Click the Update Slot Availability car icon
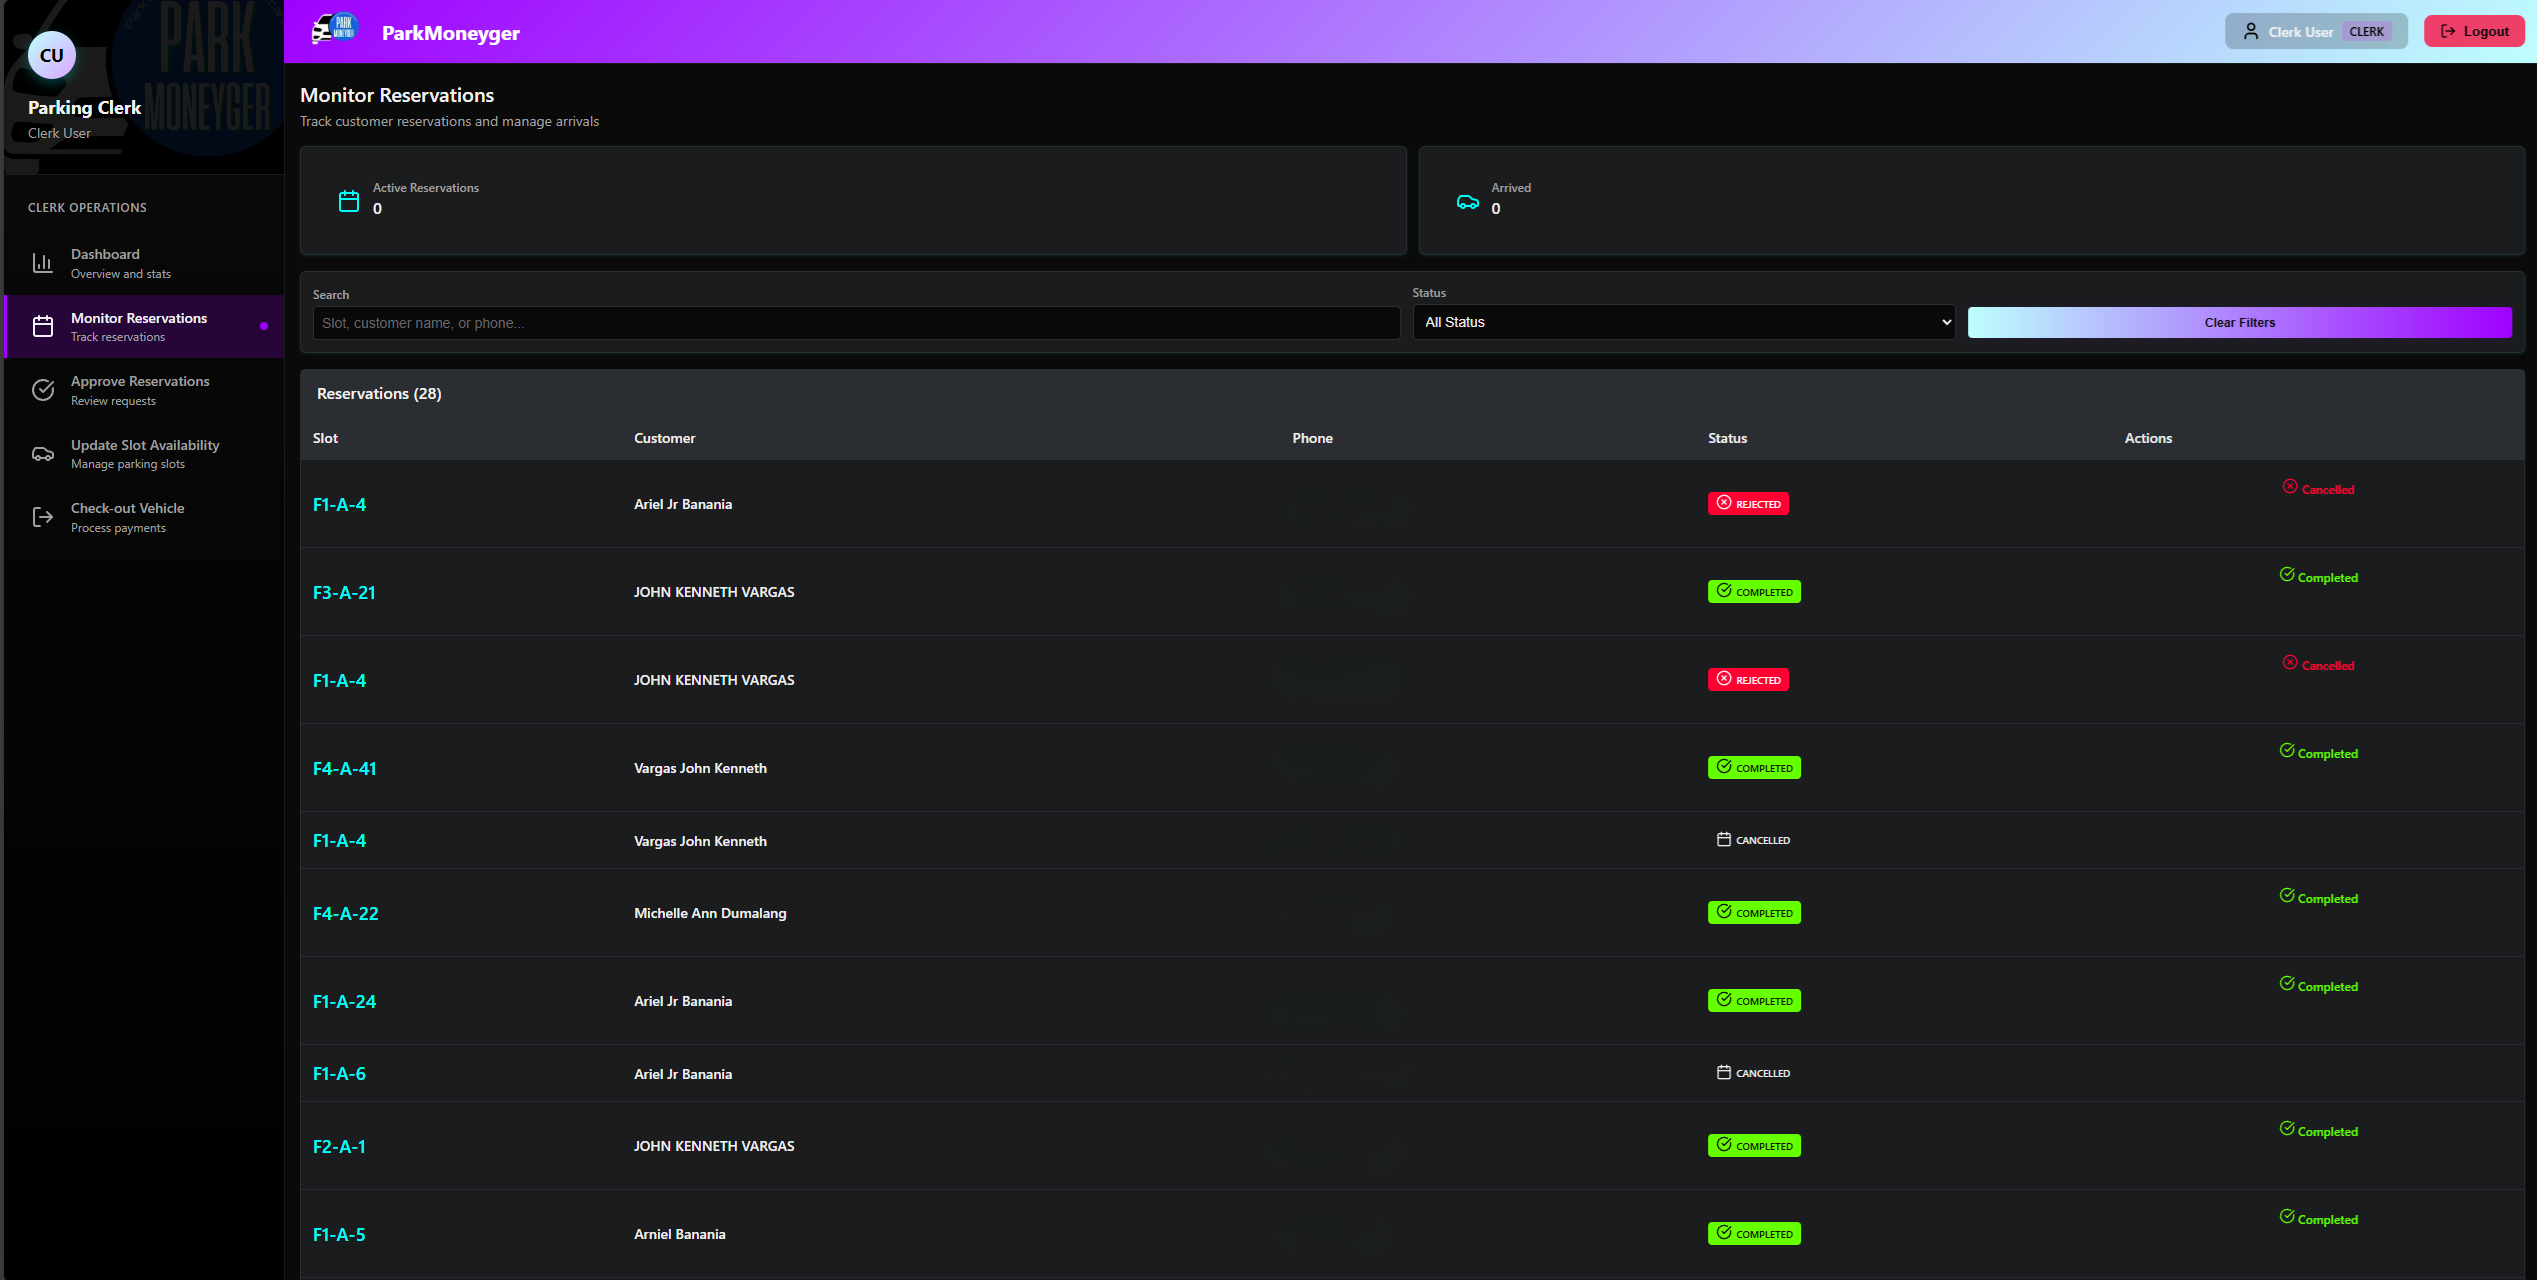The width and height of the screenshot is (2537, 1280). click(x=43, y=454)
